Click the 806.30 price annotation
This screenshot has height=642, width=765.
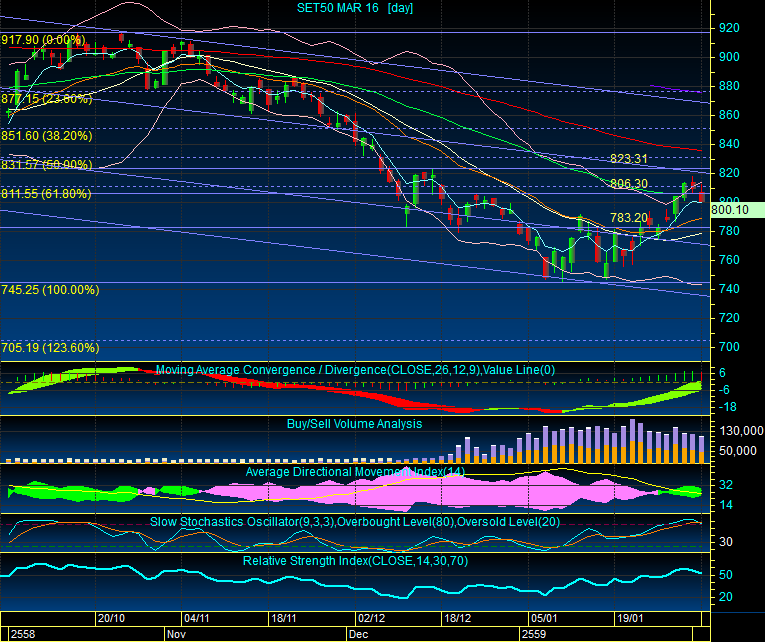[x=628, y=183]
